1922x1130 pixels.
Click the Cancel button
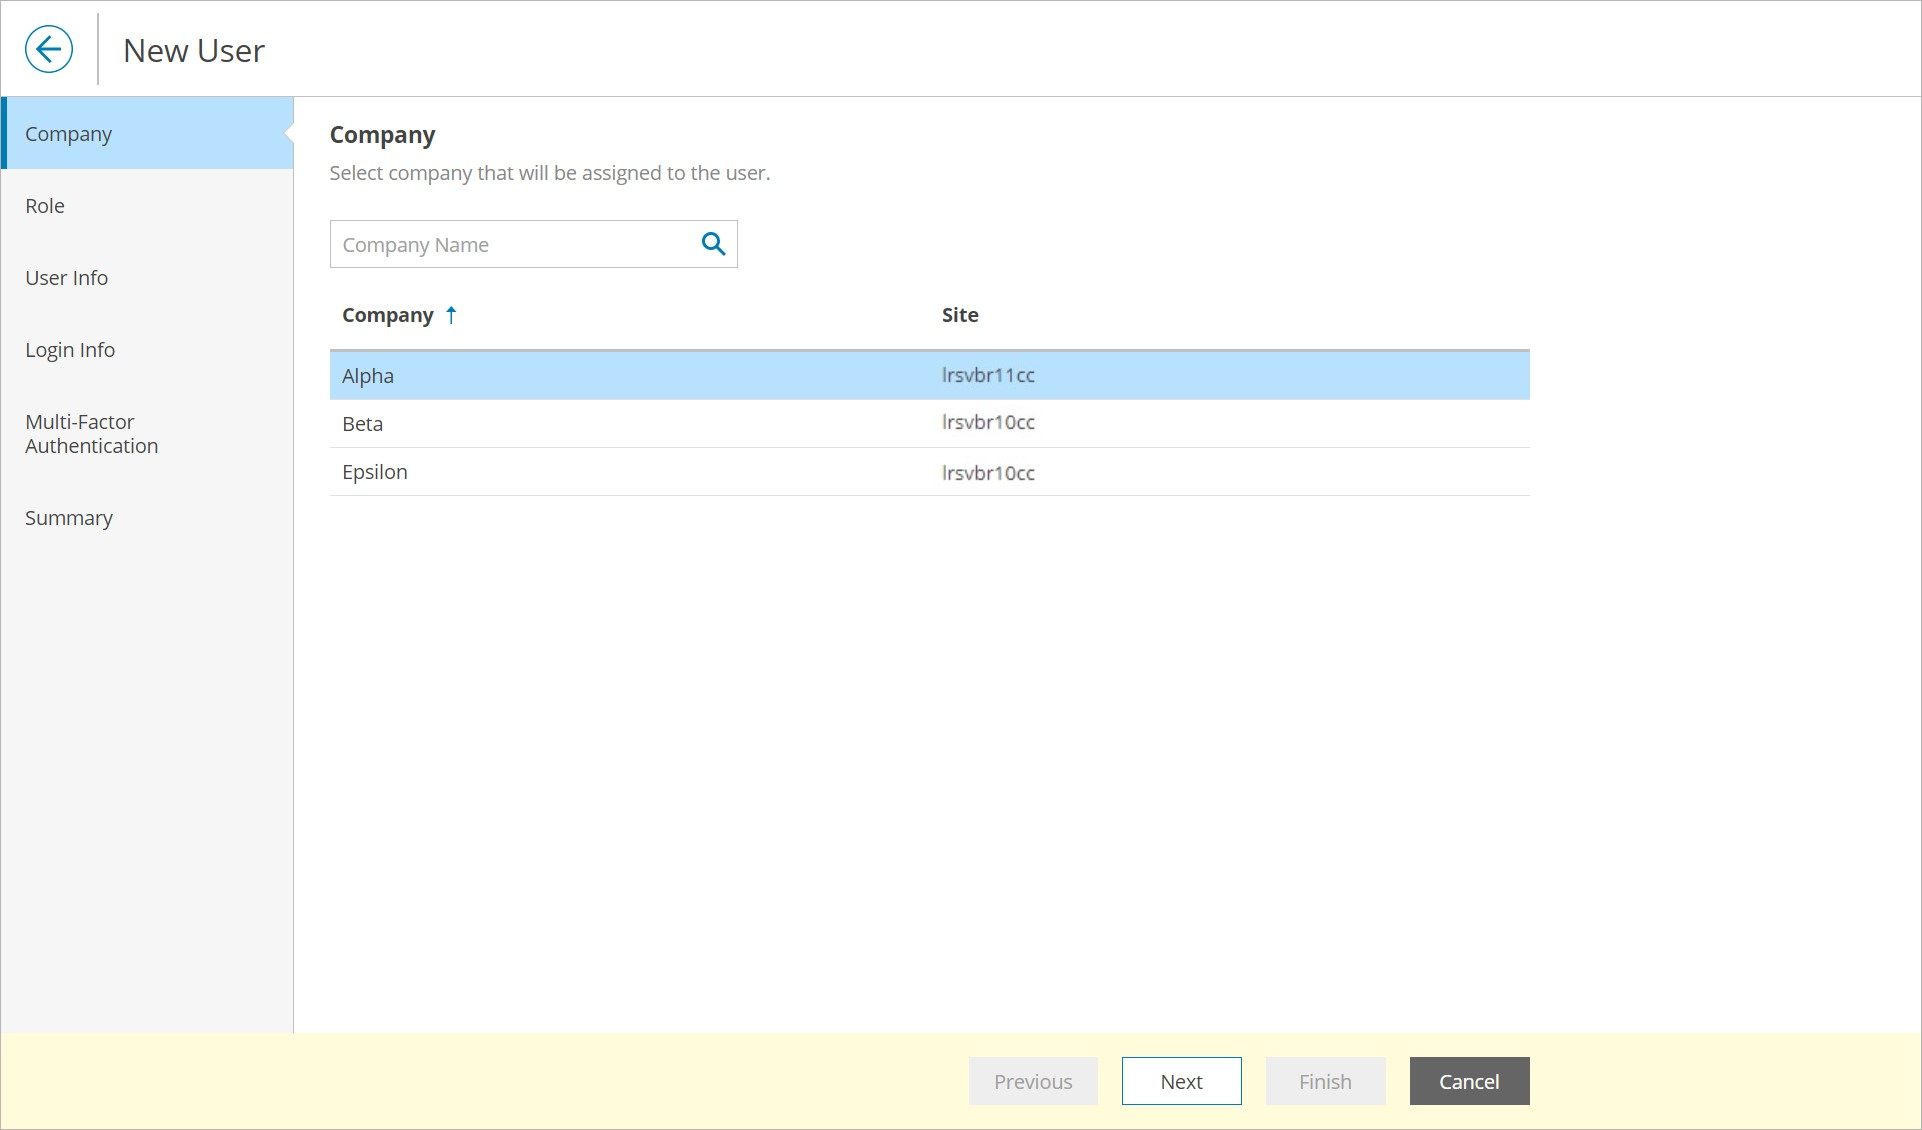1468,1081
